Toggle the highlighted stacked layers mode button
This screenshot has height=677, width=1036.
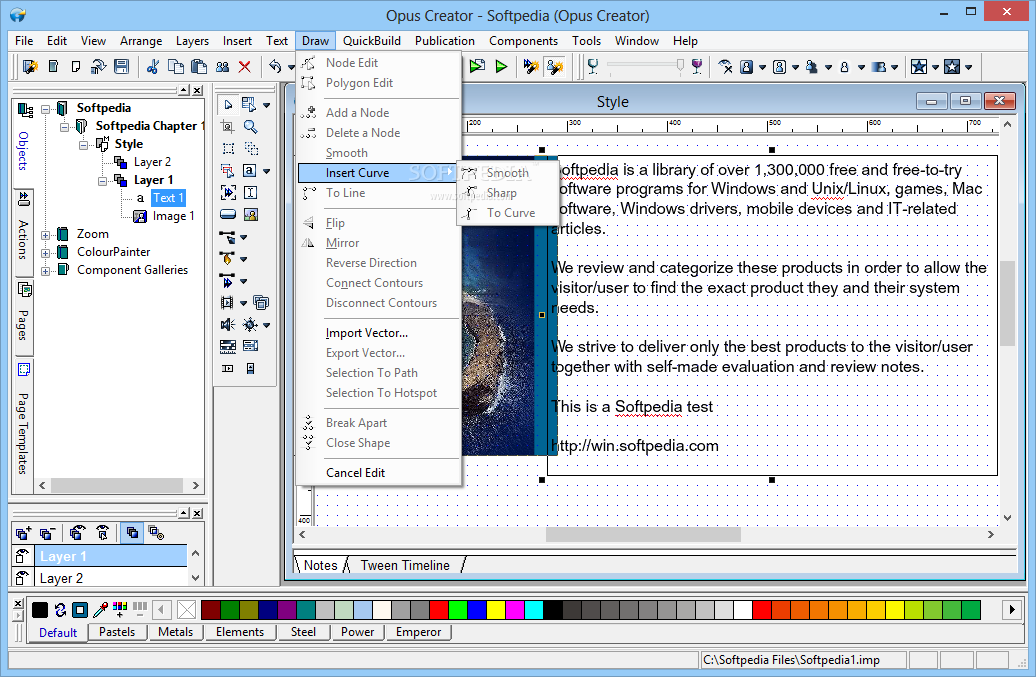point(132,533)
